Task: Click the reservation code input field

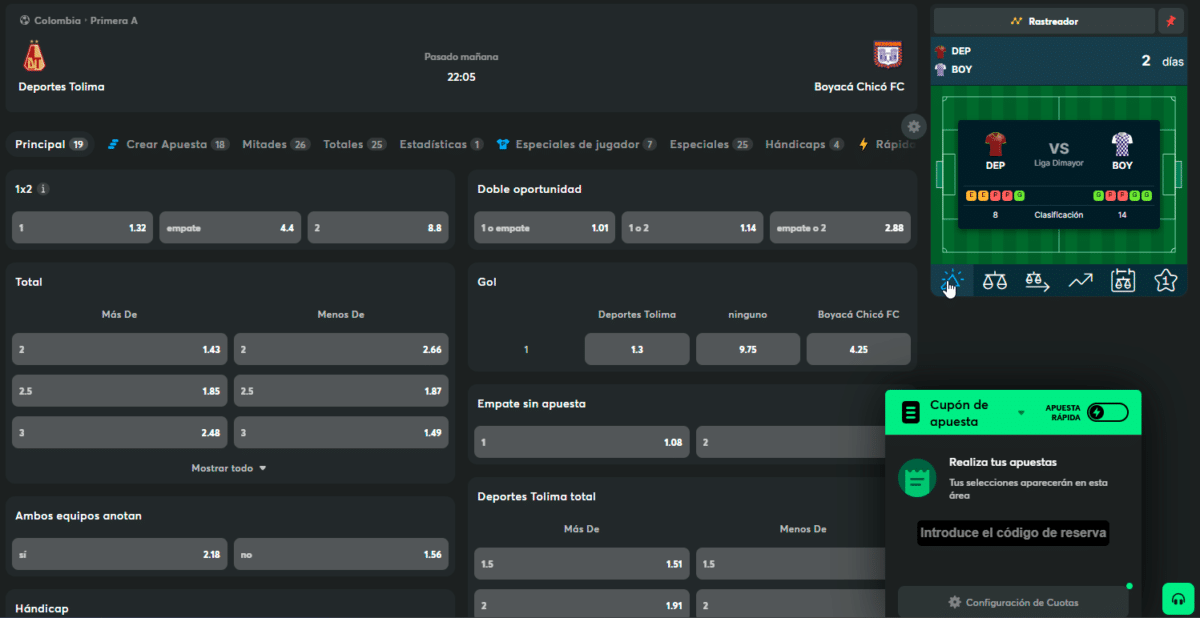Action: coord(1013,533)
